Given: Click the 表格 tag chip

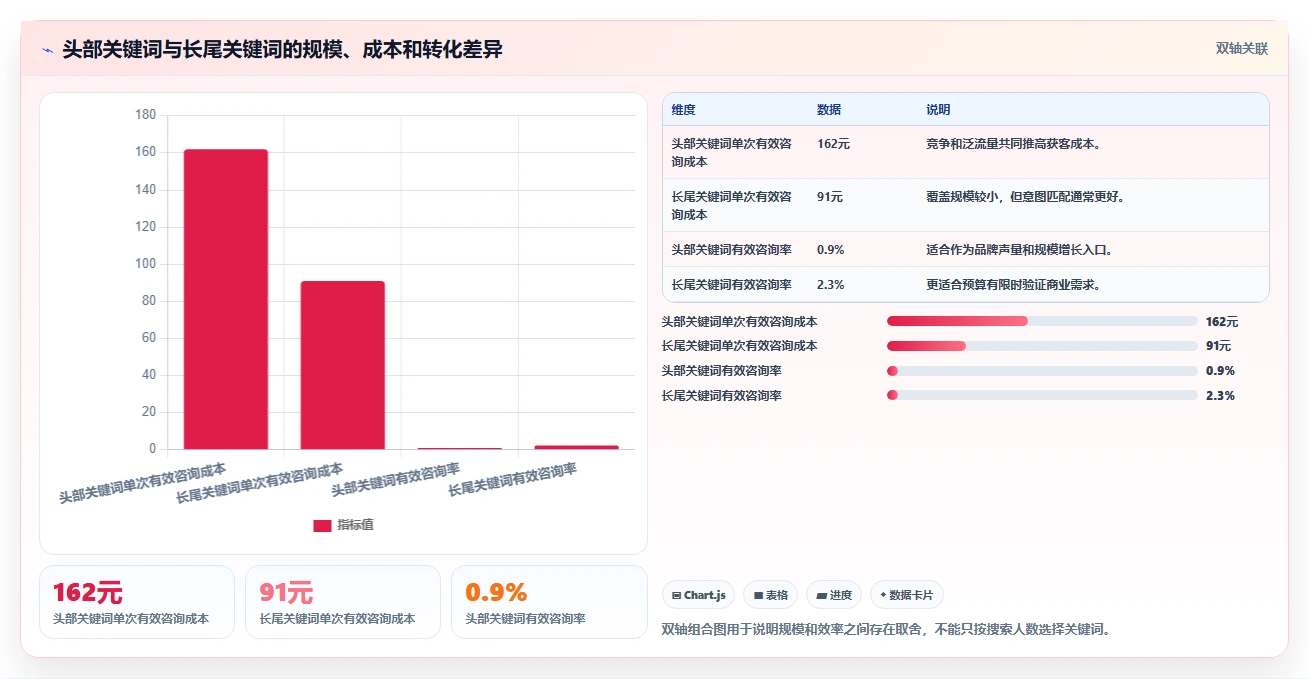Looking at the screenshot, I should [x=770, y=595].
